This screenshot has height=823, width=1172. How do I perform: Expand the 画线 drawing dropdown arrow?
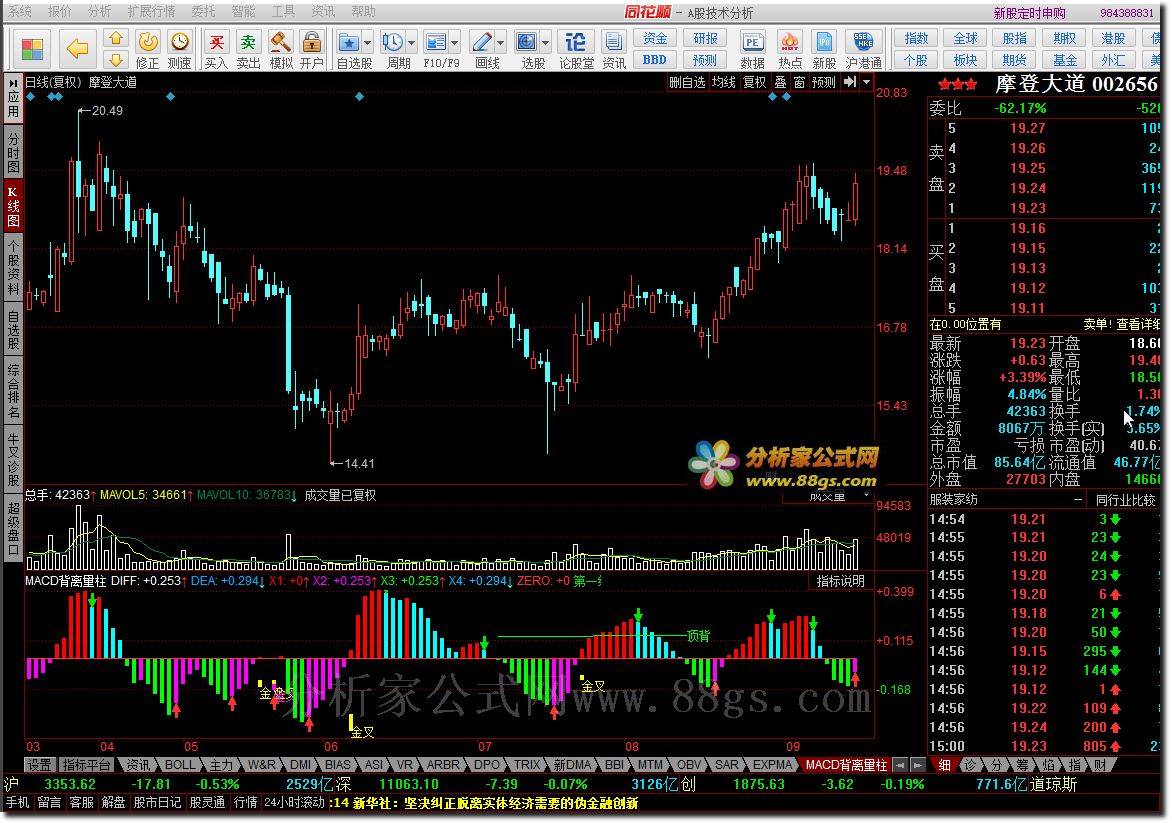click(501, 43)
